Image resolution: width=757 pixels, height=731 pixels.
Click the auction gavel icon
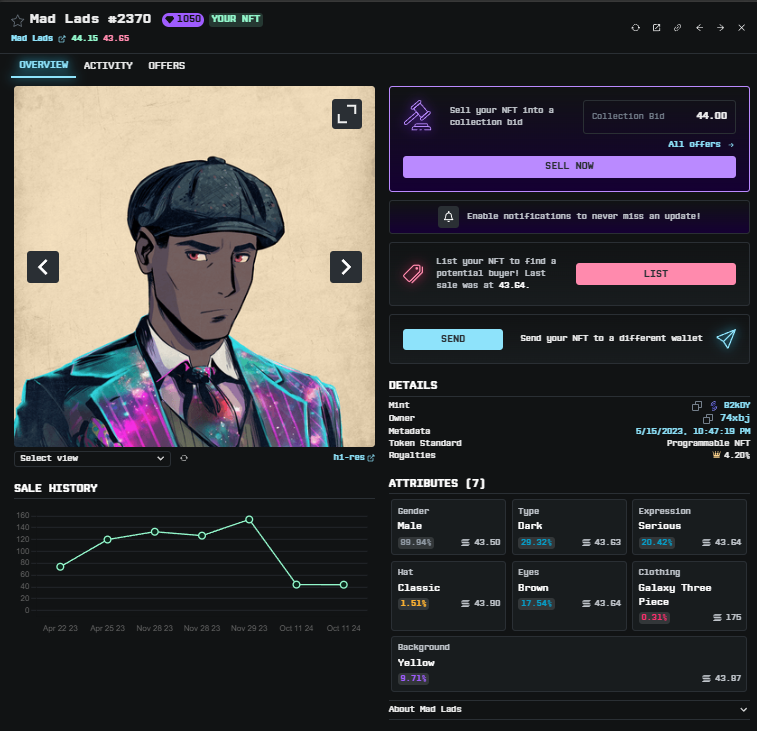click(417, 115)
